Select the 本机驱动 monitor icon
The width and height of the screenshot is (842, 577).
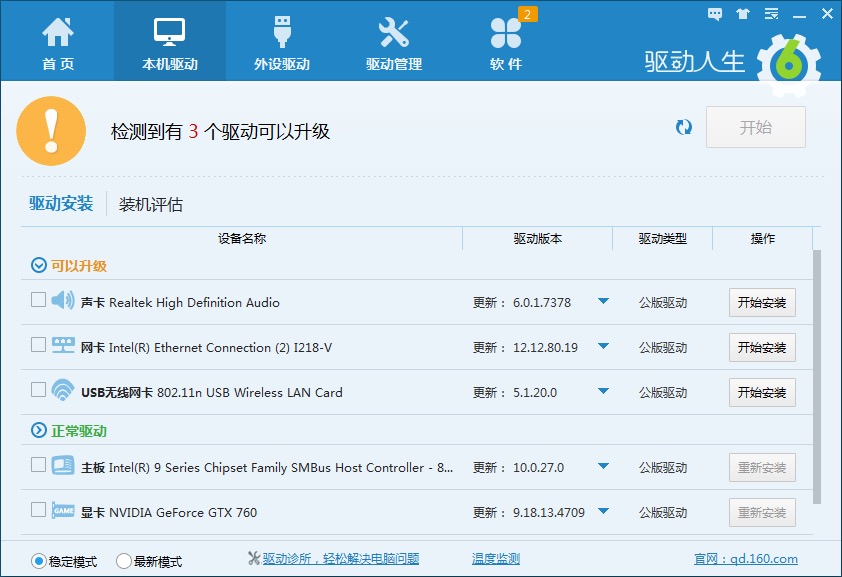pyautogui.click(x=169, y=32)
